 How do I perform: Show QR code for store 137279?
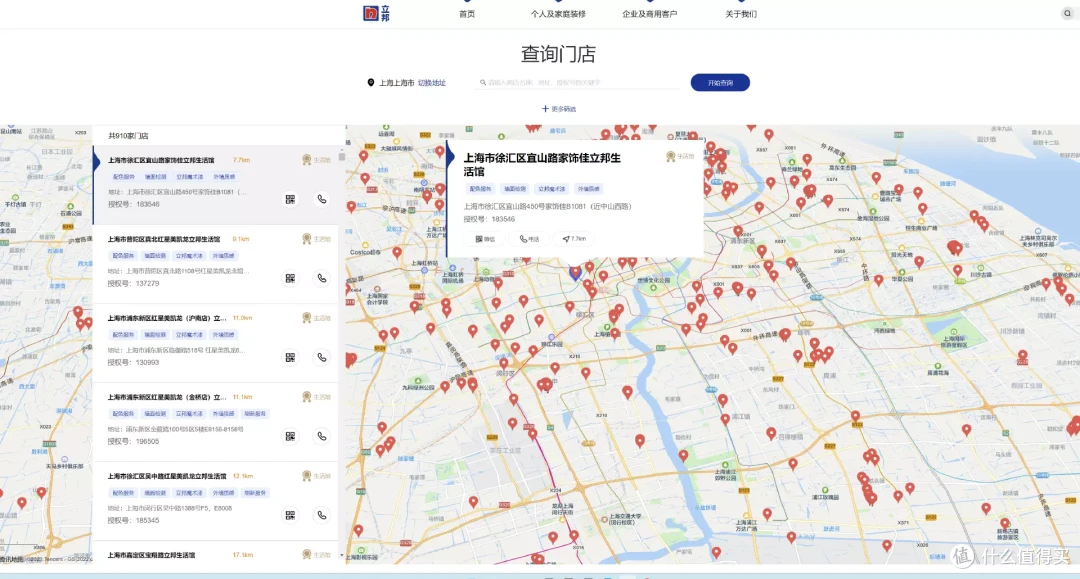290,278
